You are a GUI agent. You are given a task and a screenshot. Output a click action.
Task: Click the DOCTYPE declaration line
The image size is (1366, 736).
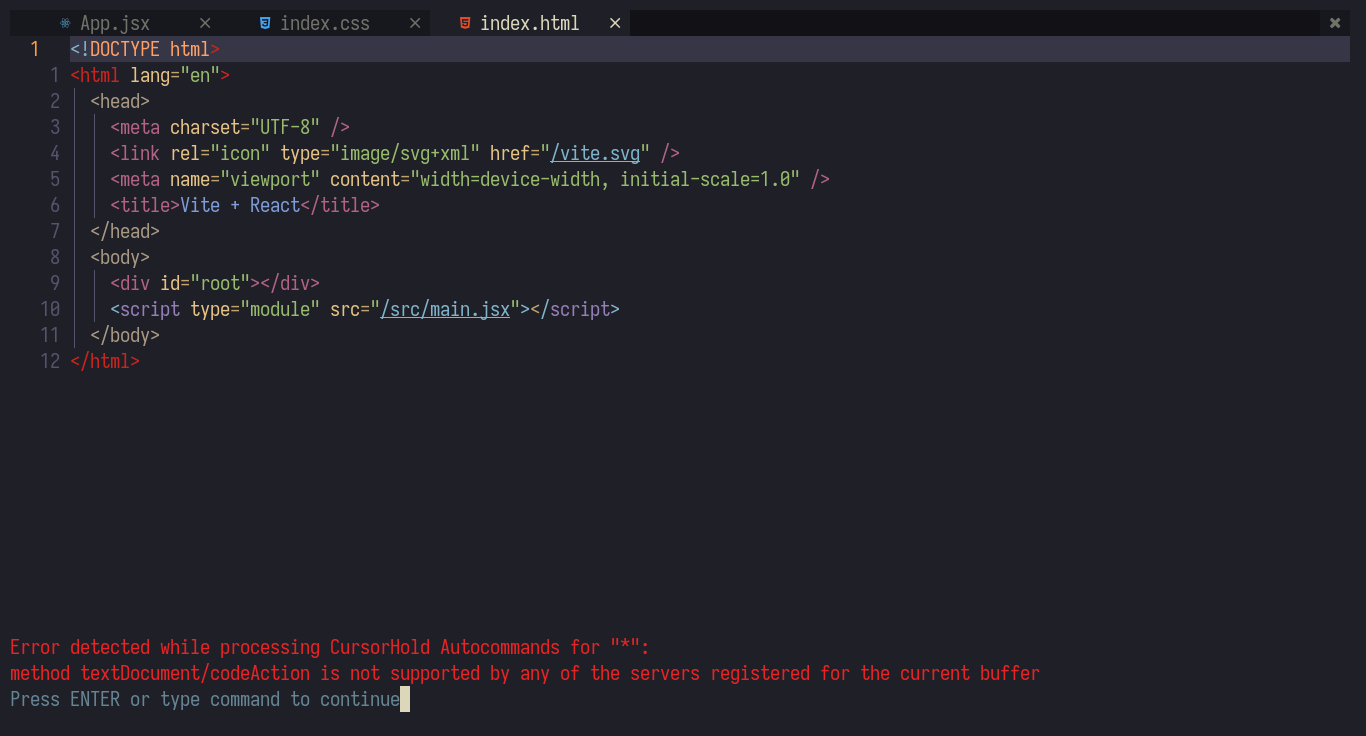(x=144, y=48)
